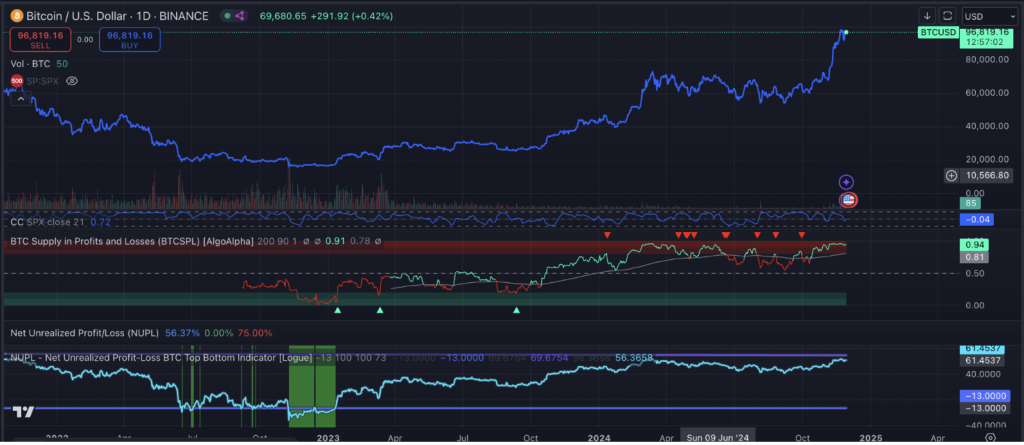Click the square frame icon beside USD
This screenshot has width=1024, height=445.
(947, 16)
